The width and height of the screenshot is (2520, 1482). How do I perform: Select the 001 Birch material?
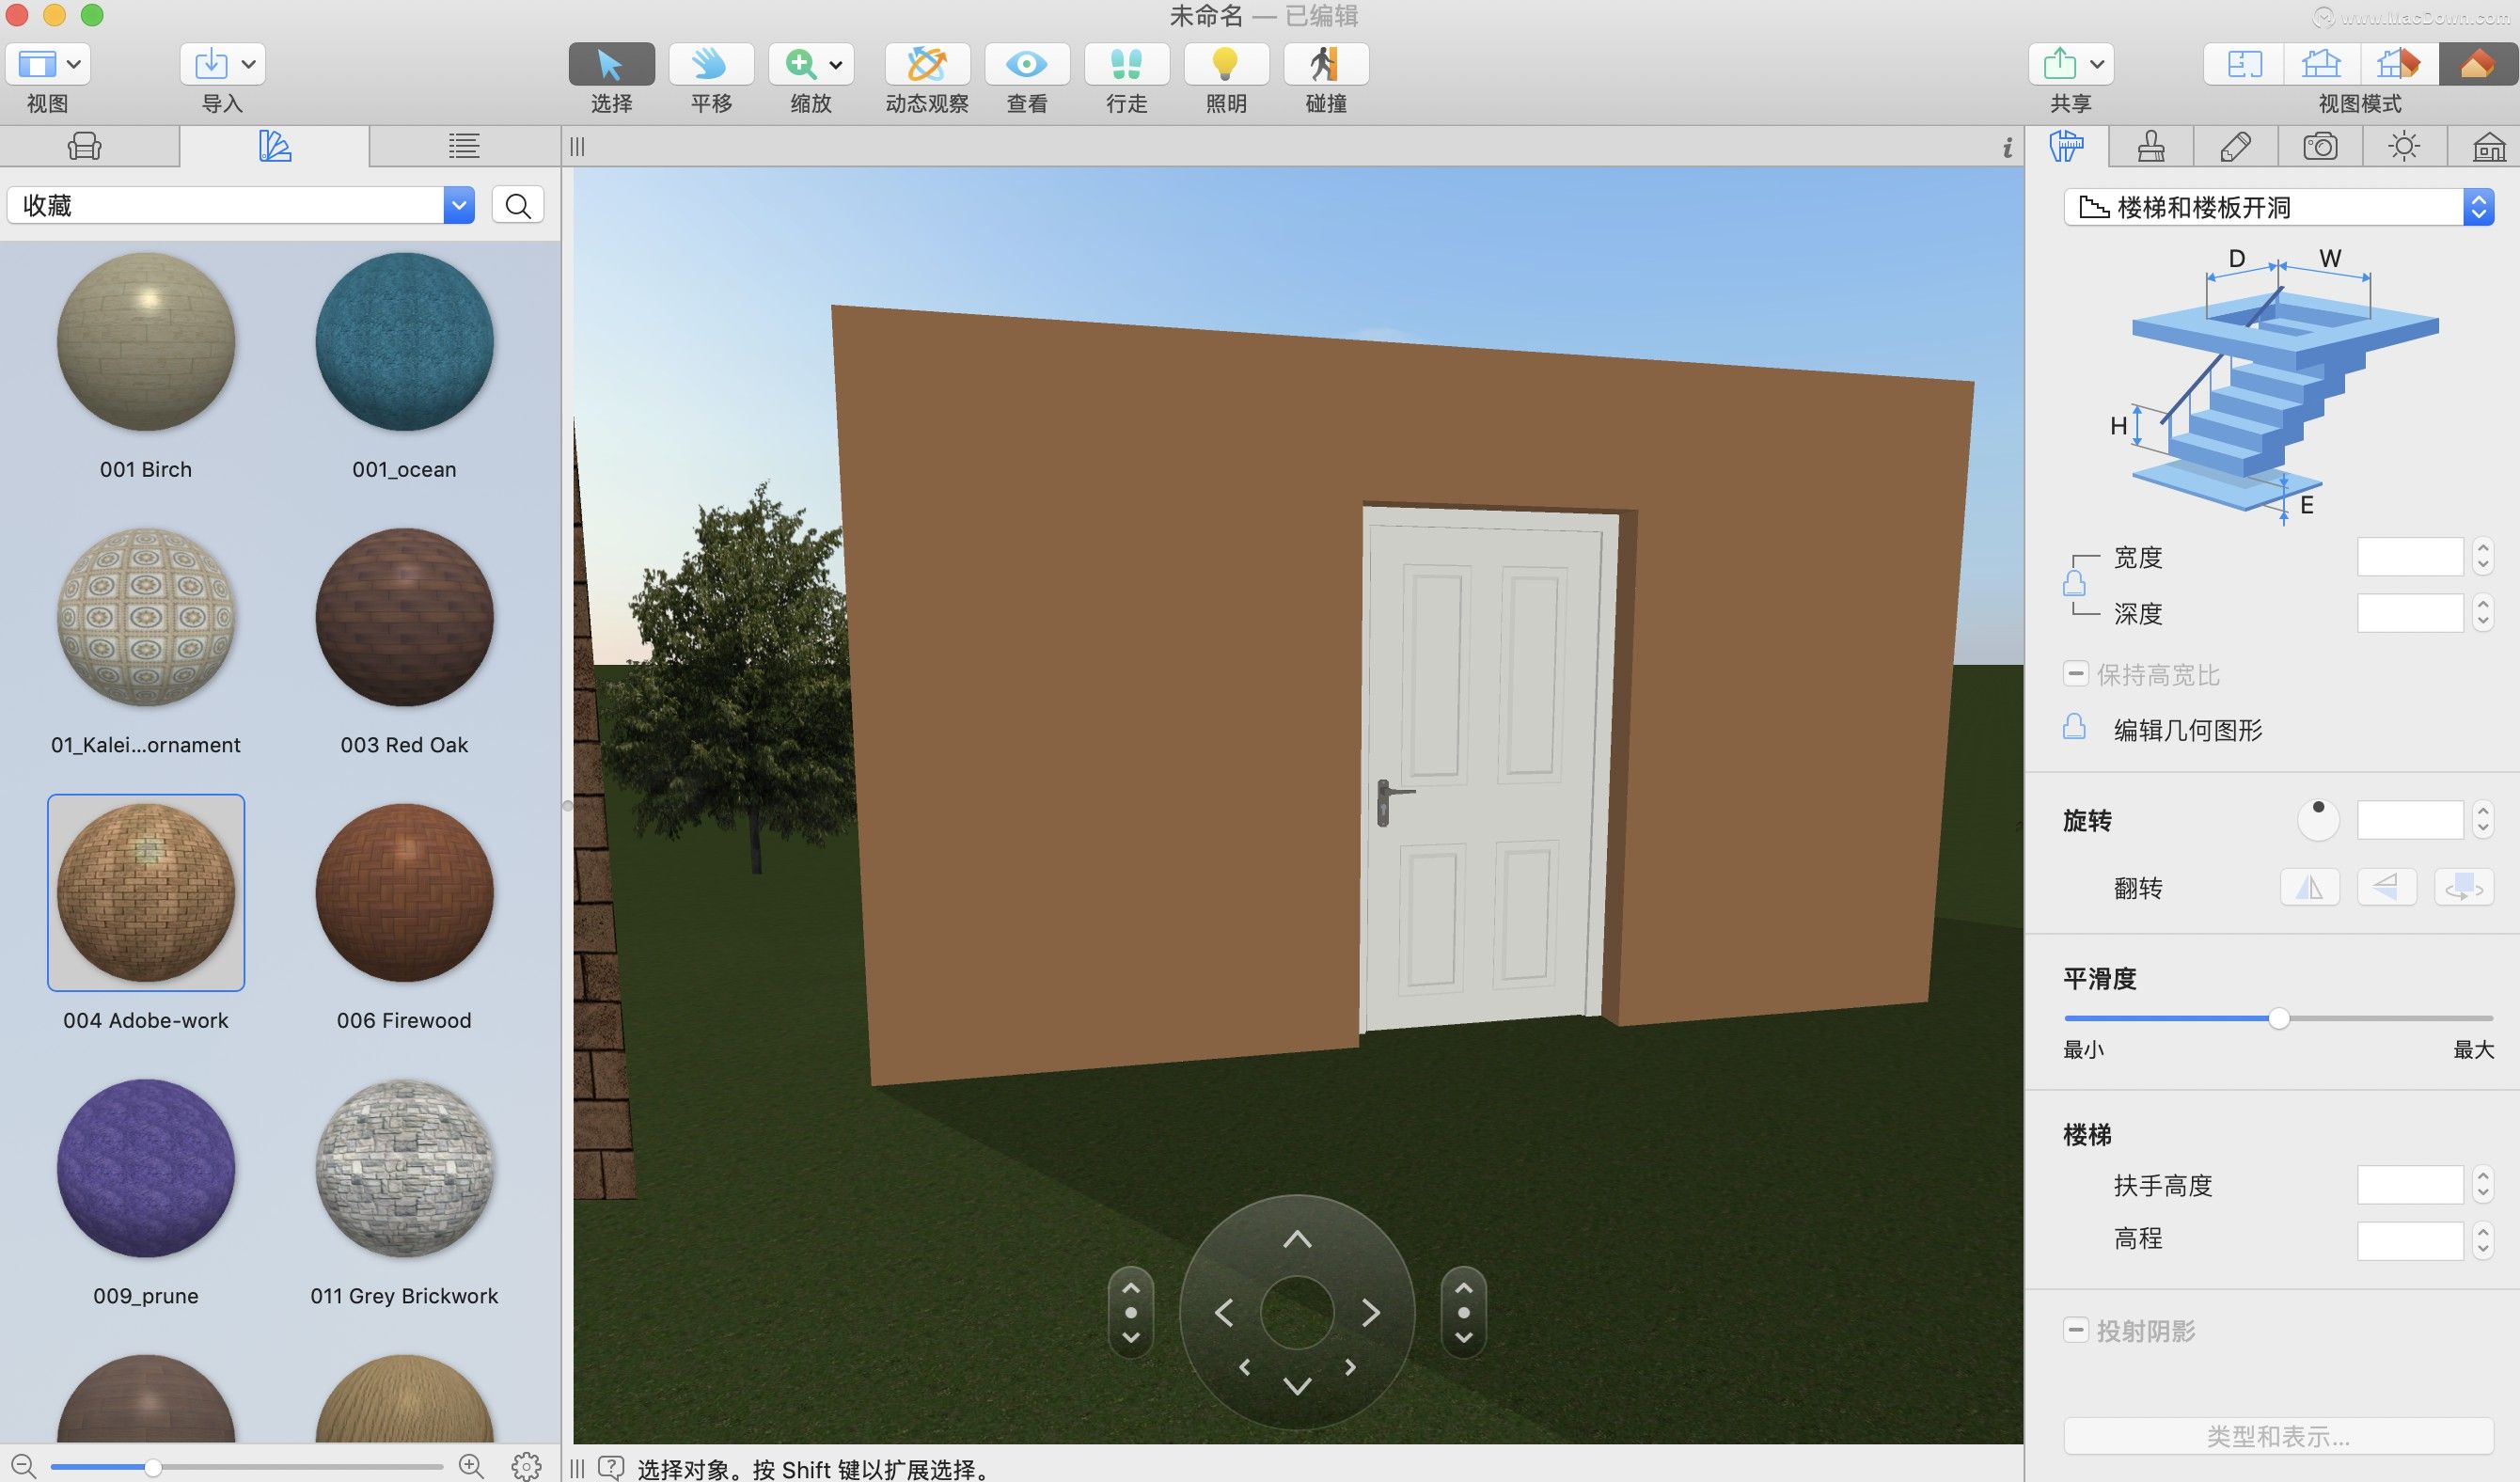pos(146,342)
